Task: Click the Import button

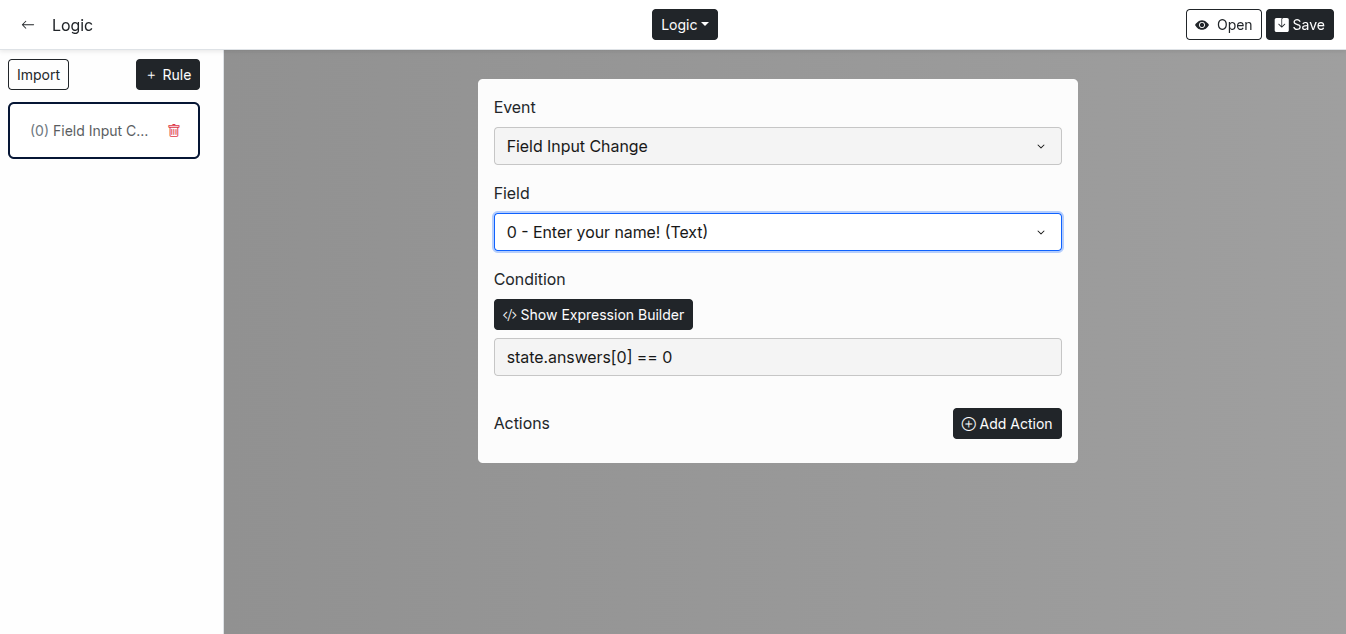Action: tap(39, 75)
